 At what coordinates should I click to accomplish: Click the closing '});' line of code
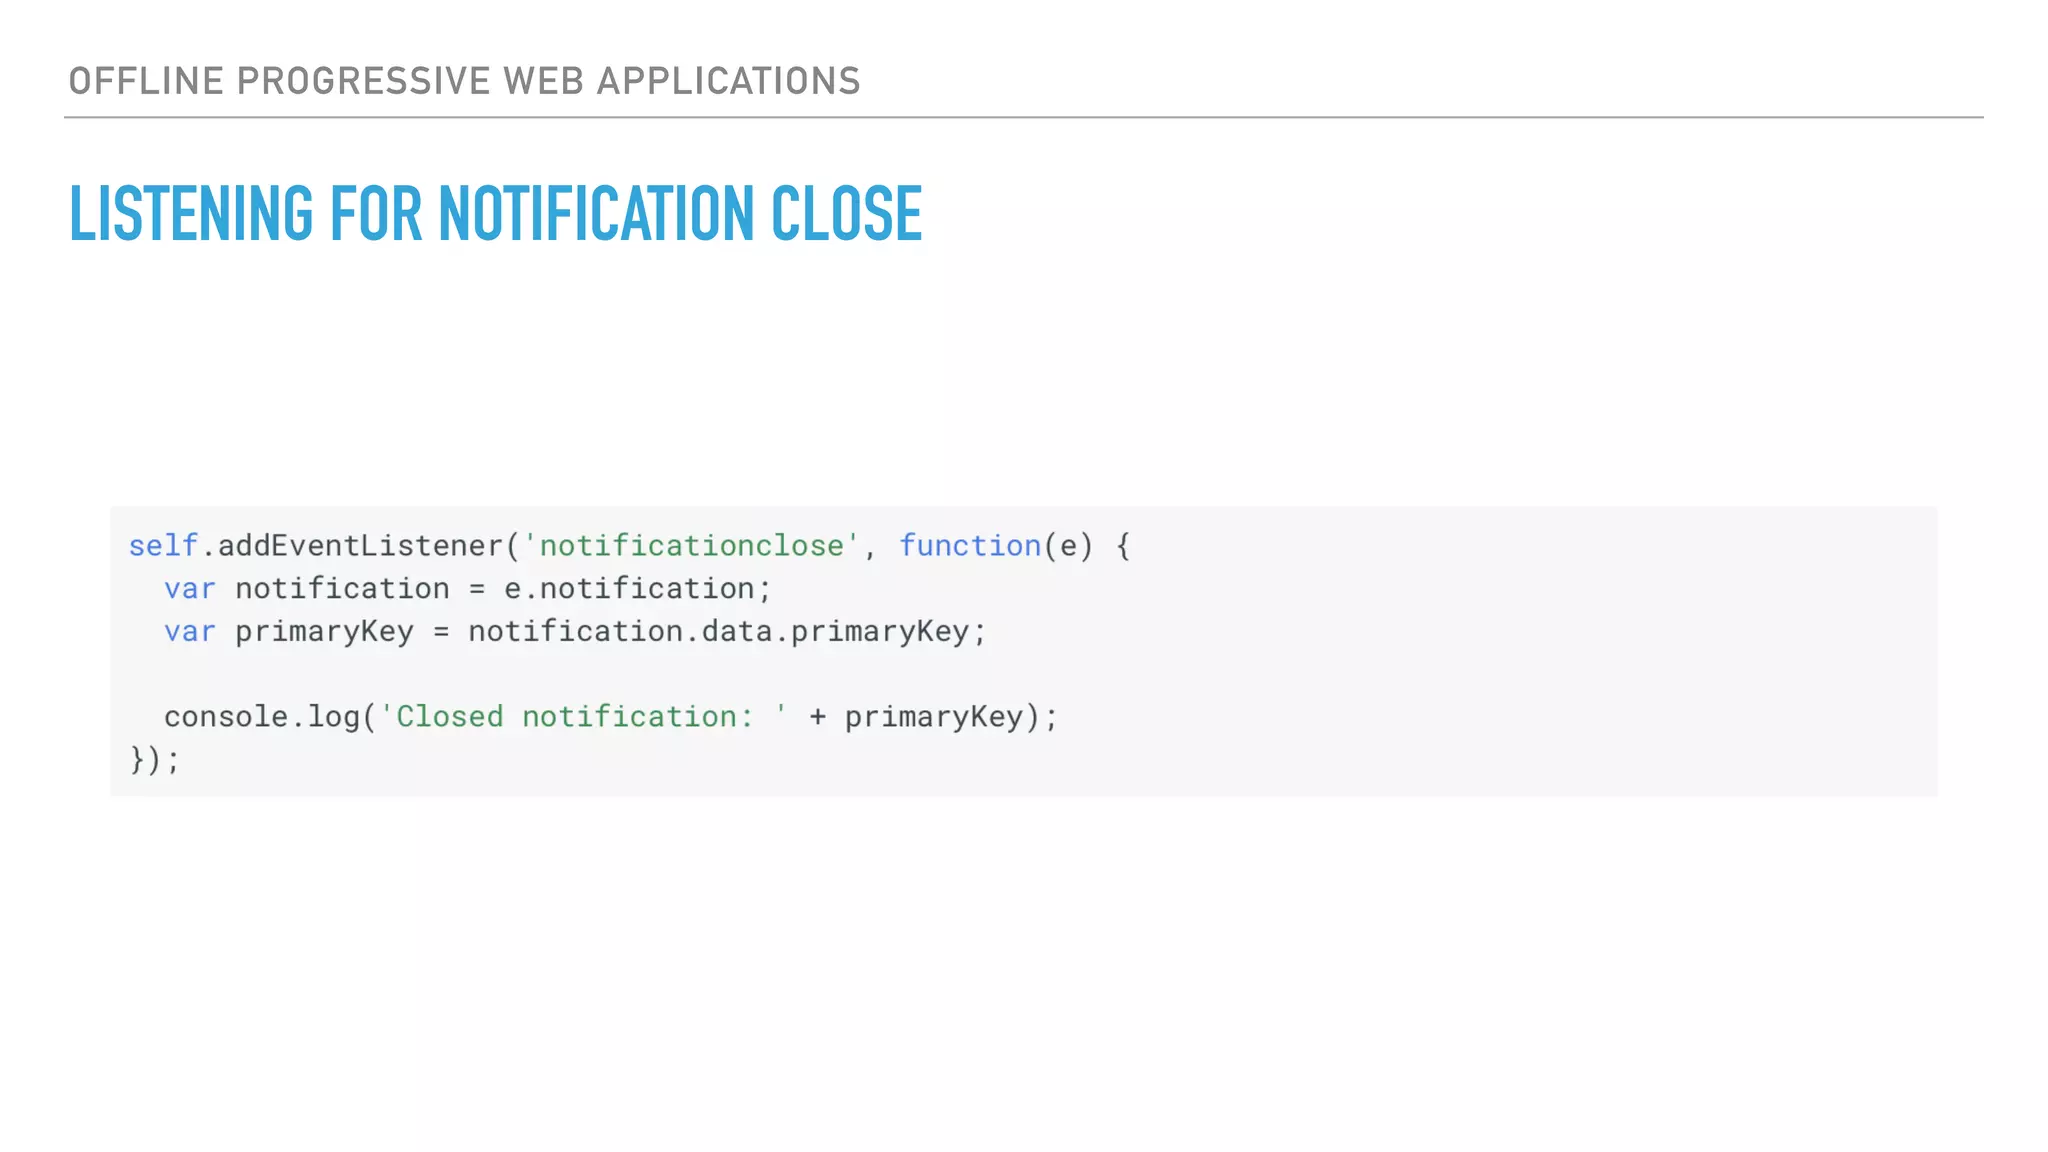(x=154, y=760)
